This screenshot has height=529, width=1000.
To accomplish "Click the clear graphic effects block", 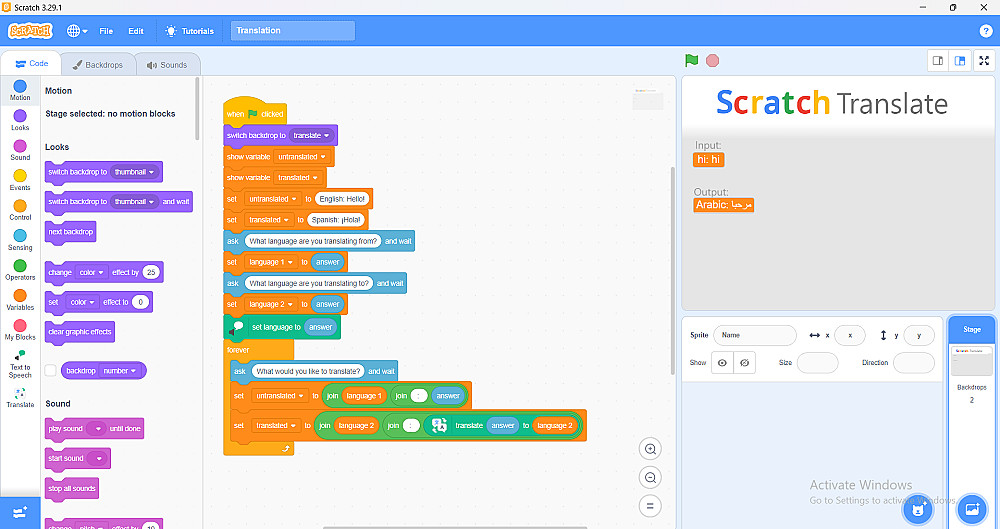I will [x=80, y=332].
